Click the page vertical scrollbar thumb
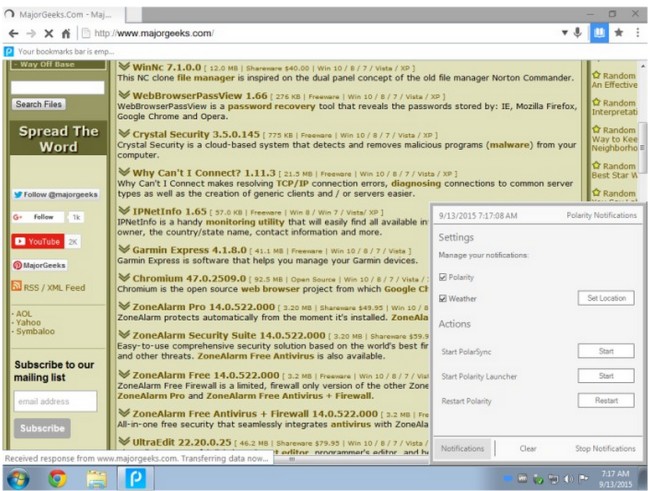650x491 pixels. point(642,147)
